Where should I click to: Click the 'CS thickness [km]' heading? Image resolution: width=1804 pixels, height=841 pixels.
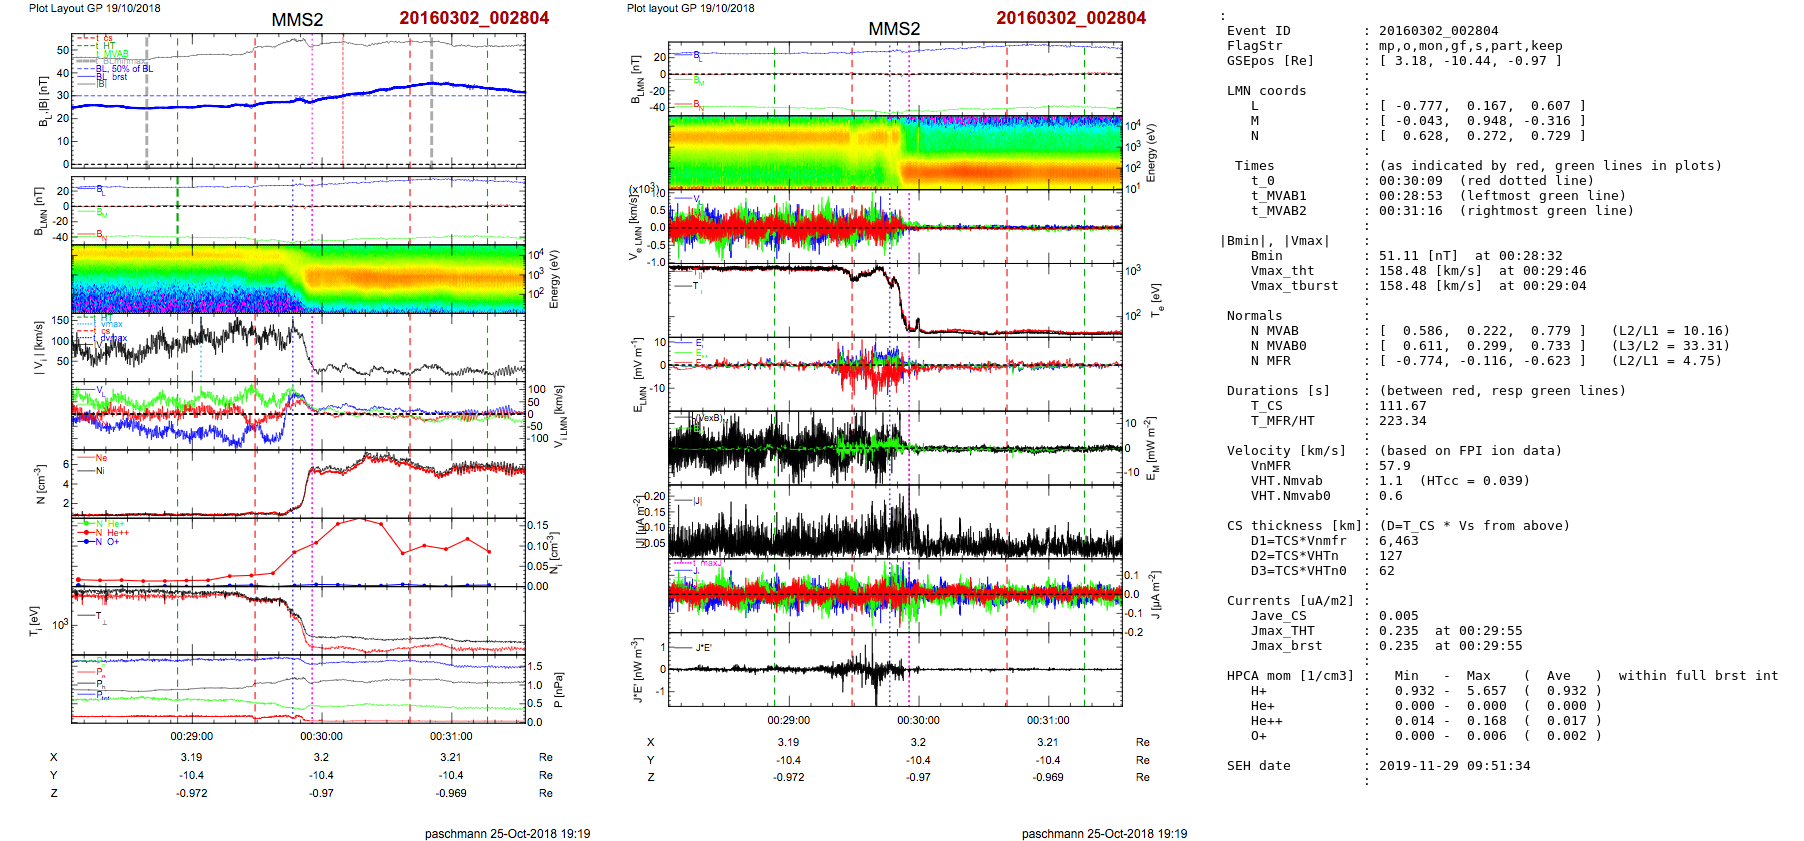click(1294, 526)
